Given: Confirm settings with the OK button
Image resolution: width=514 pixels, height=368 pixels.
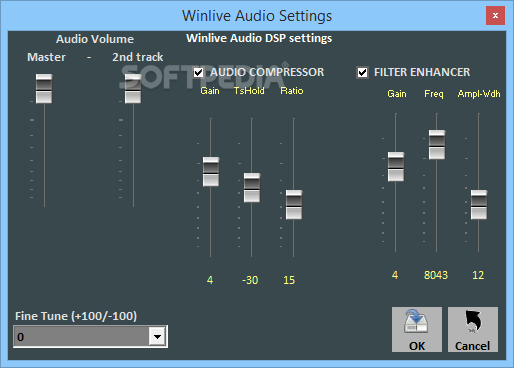Looking at the screenshot, I should pos(417,329).
